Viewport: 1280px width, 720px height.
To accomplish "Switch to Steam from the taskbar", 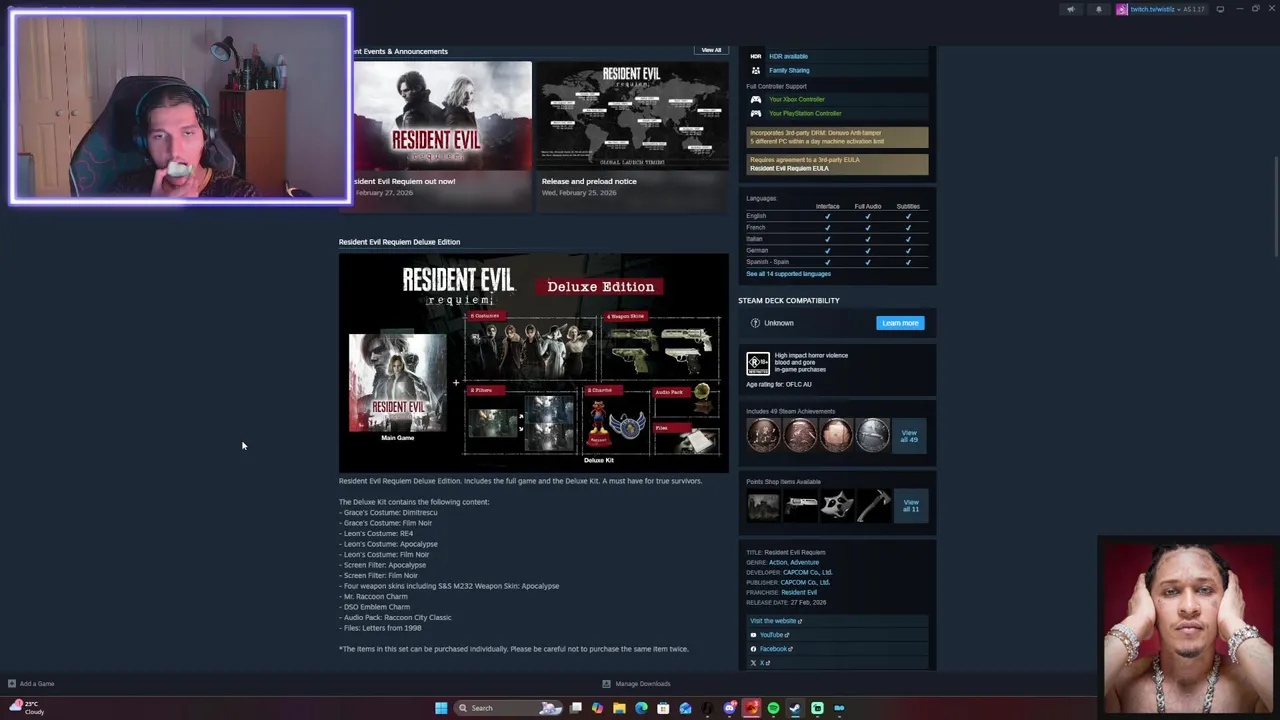I will (x=795, y=708).
